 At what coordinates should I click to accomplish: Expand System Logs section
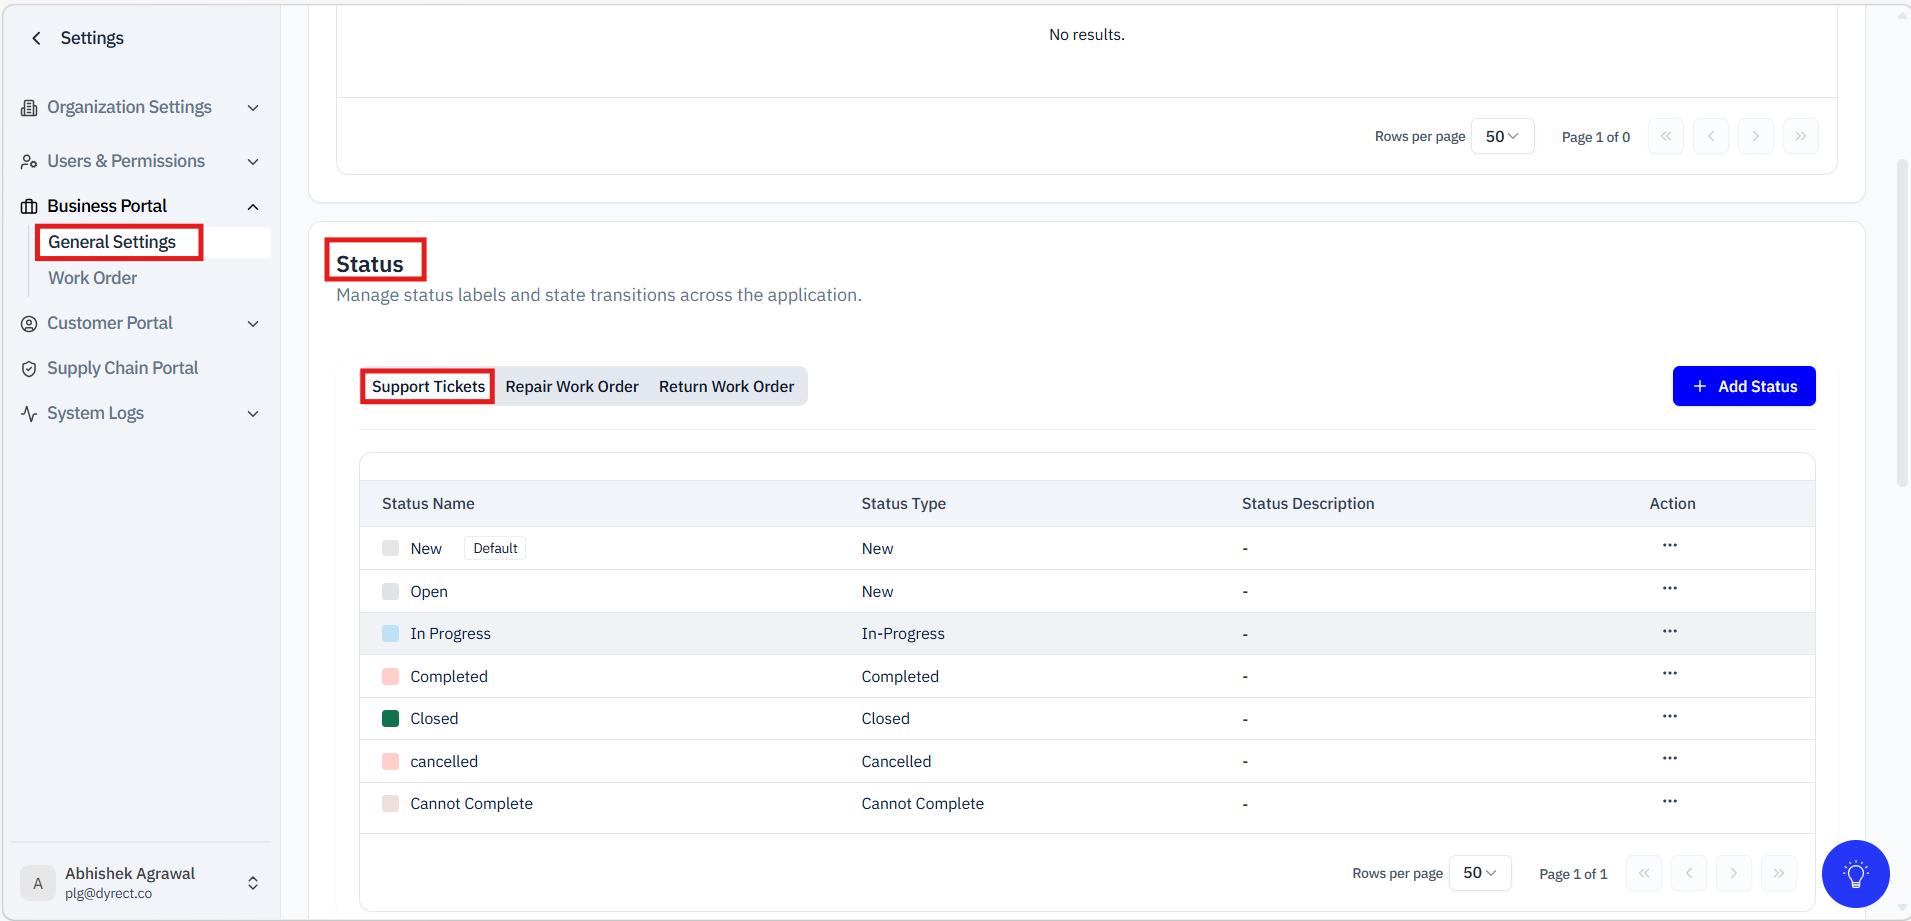coord(253,414)
